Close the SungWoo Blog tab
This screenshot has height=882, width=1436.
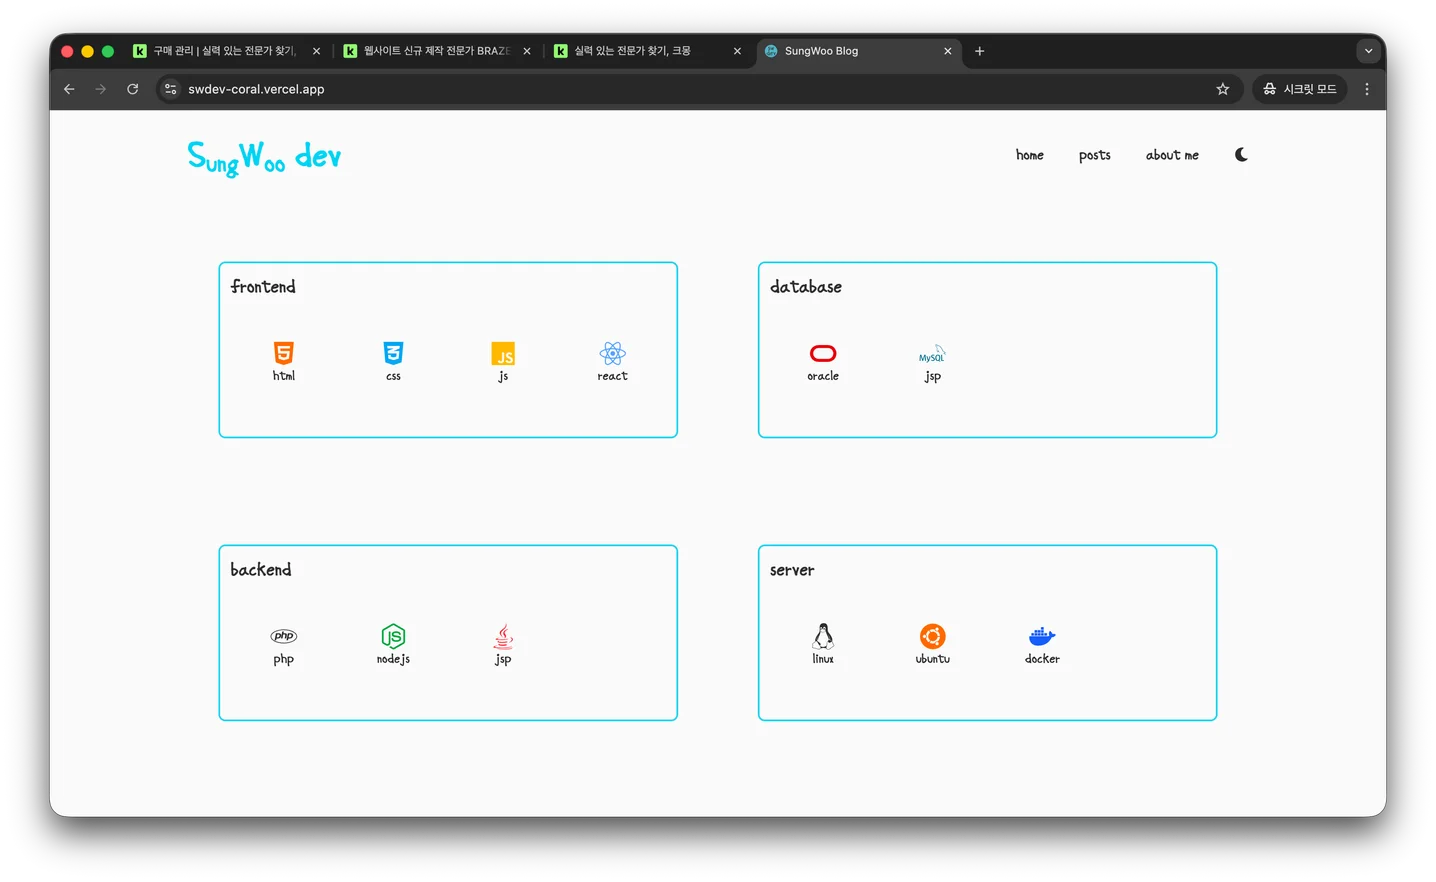pyautogui.click(x=948, y=51)
